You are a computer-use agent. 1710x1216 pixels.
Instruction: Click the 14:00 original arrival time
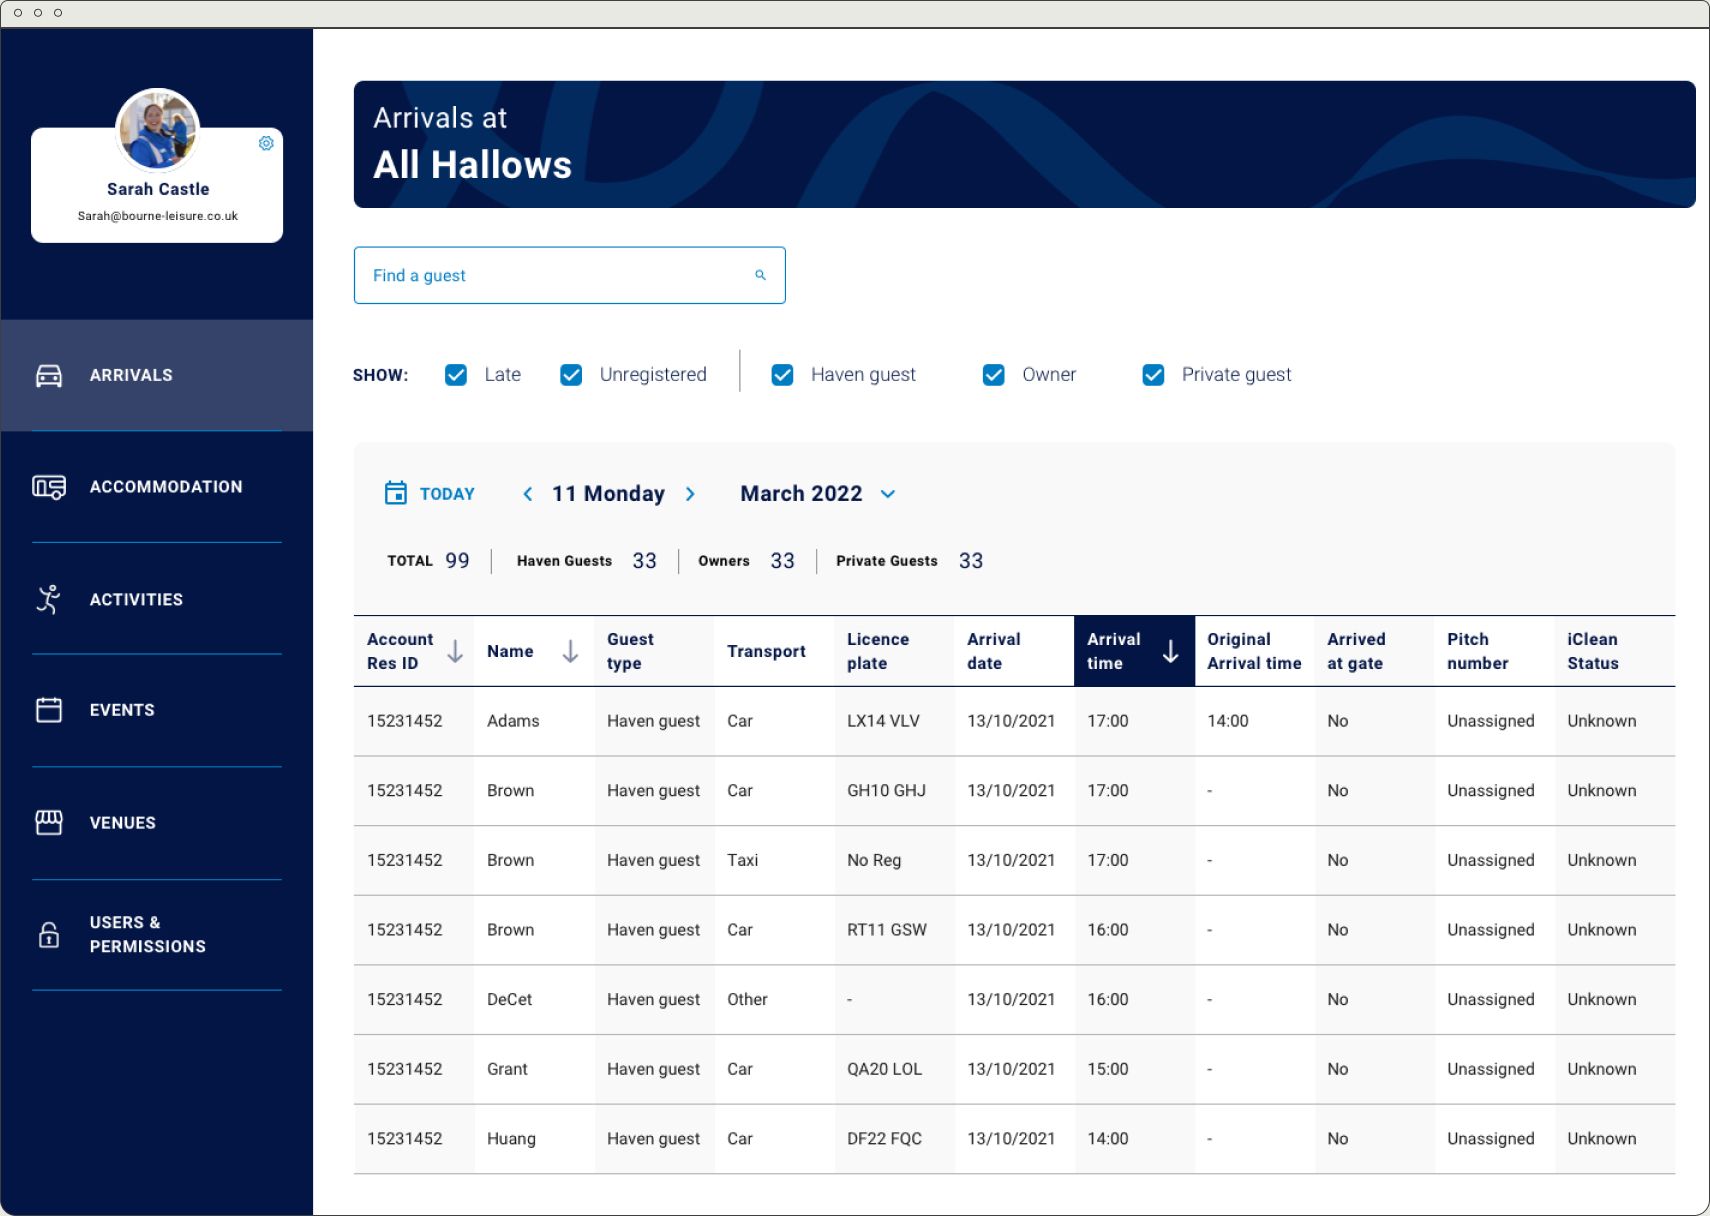(1228, 721)
